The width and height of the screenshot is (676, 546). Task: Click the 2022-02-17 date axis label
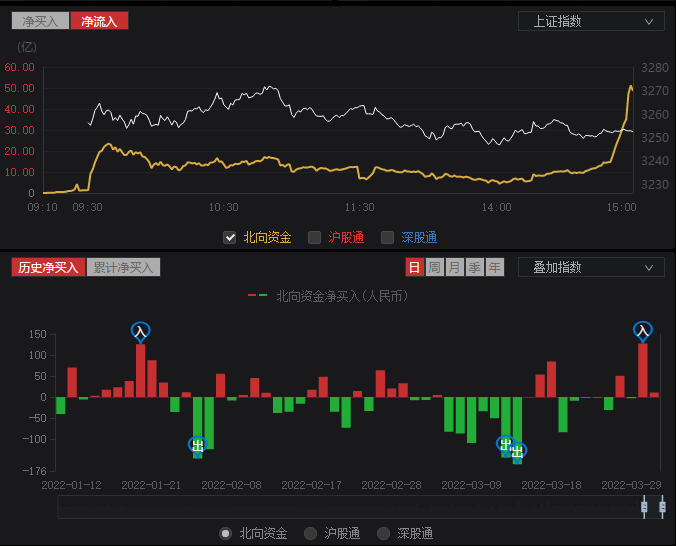(311, 485)
